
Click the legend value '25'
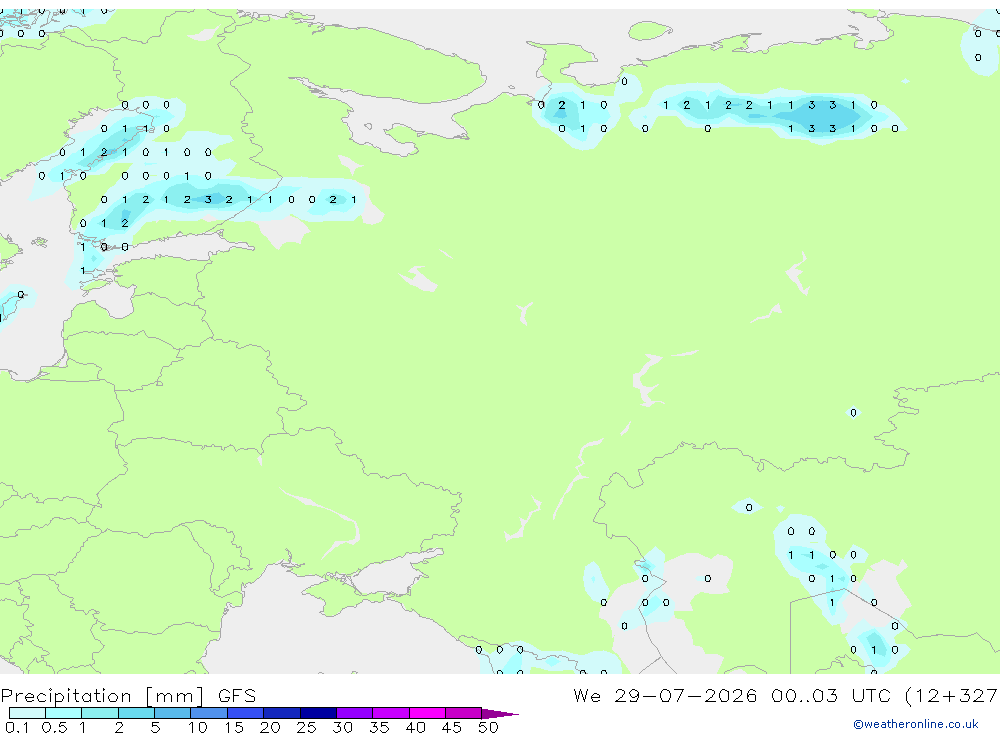point(306,727)
